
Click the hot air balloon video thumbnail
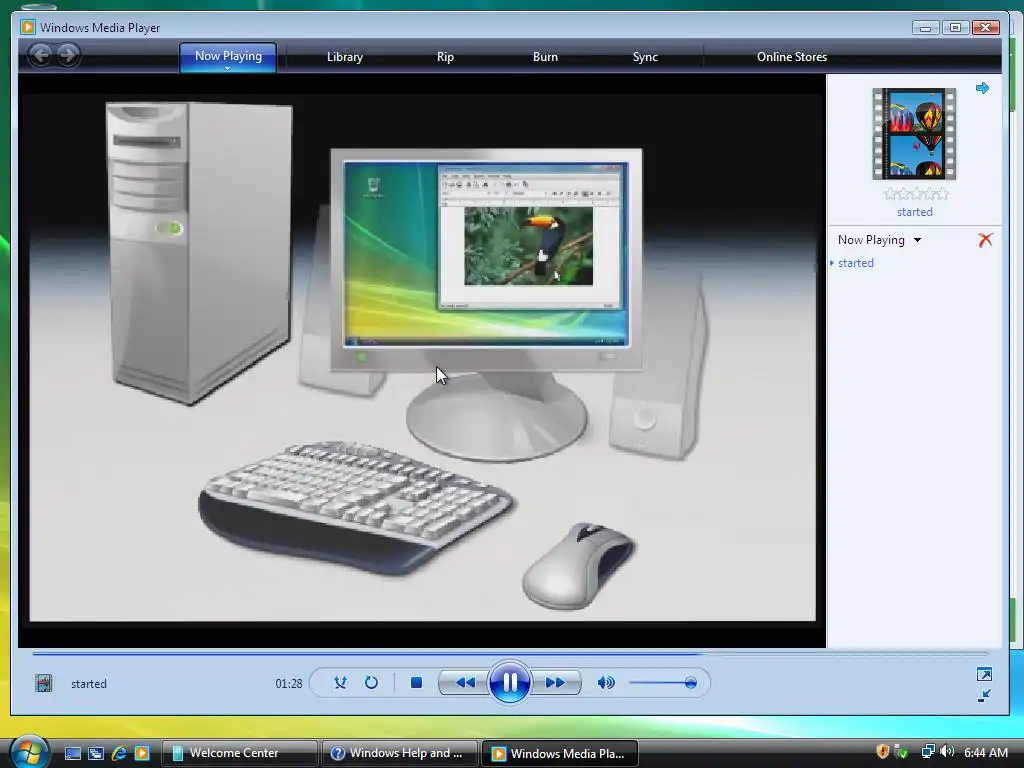(x=914, y=134)
